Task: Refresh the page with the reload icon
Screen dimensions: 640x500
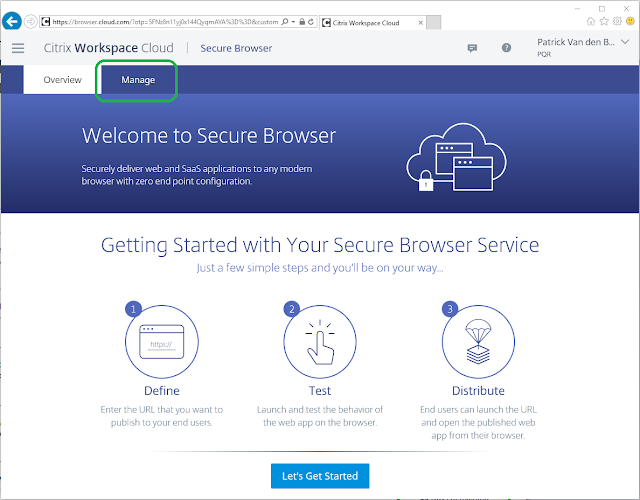Action: [x=311, y=22]
